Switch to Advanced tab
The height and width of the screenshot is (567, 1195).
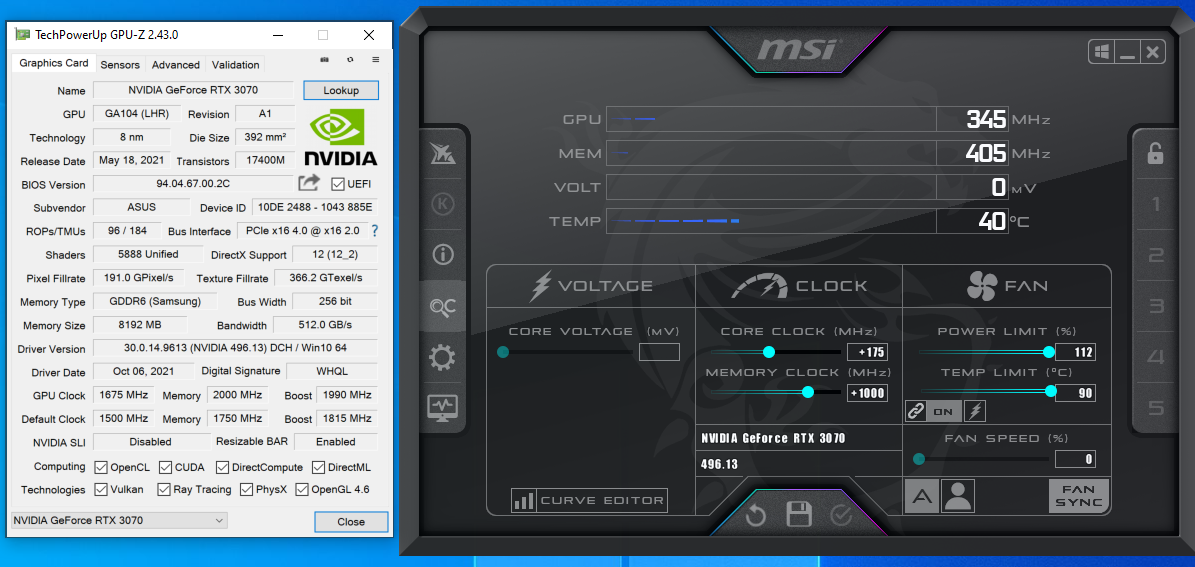click(x=175, y=65)
